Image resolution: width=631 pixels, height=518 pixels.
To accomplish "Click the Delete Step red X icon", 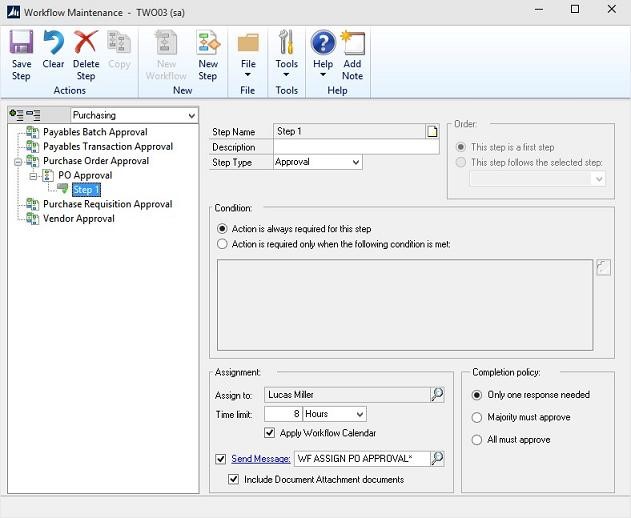I will tap(86, 42).
